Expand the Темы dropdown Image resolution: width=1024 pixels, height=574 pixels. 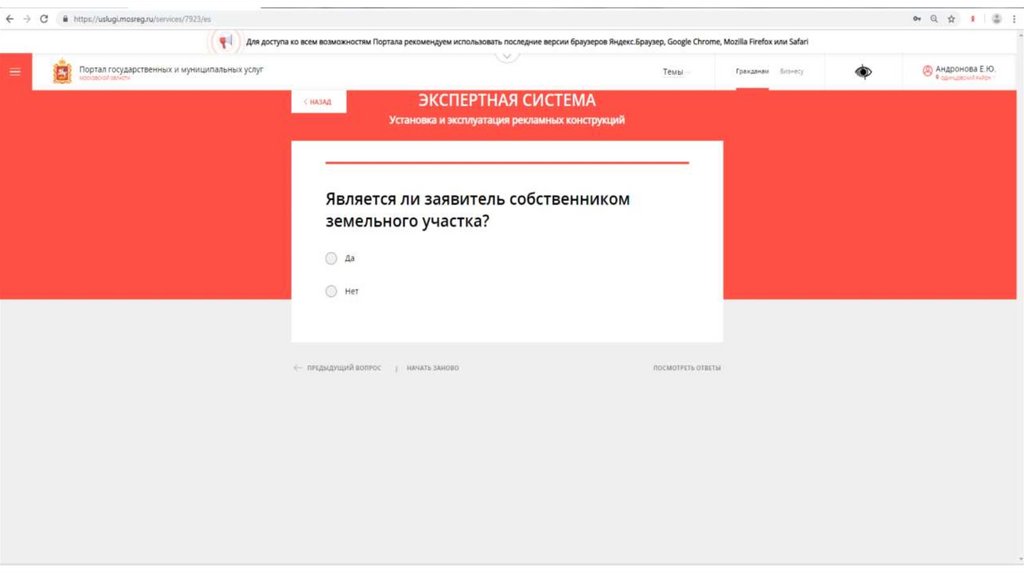pos(675,72)
